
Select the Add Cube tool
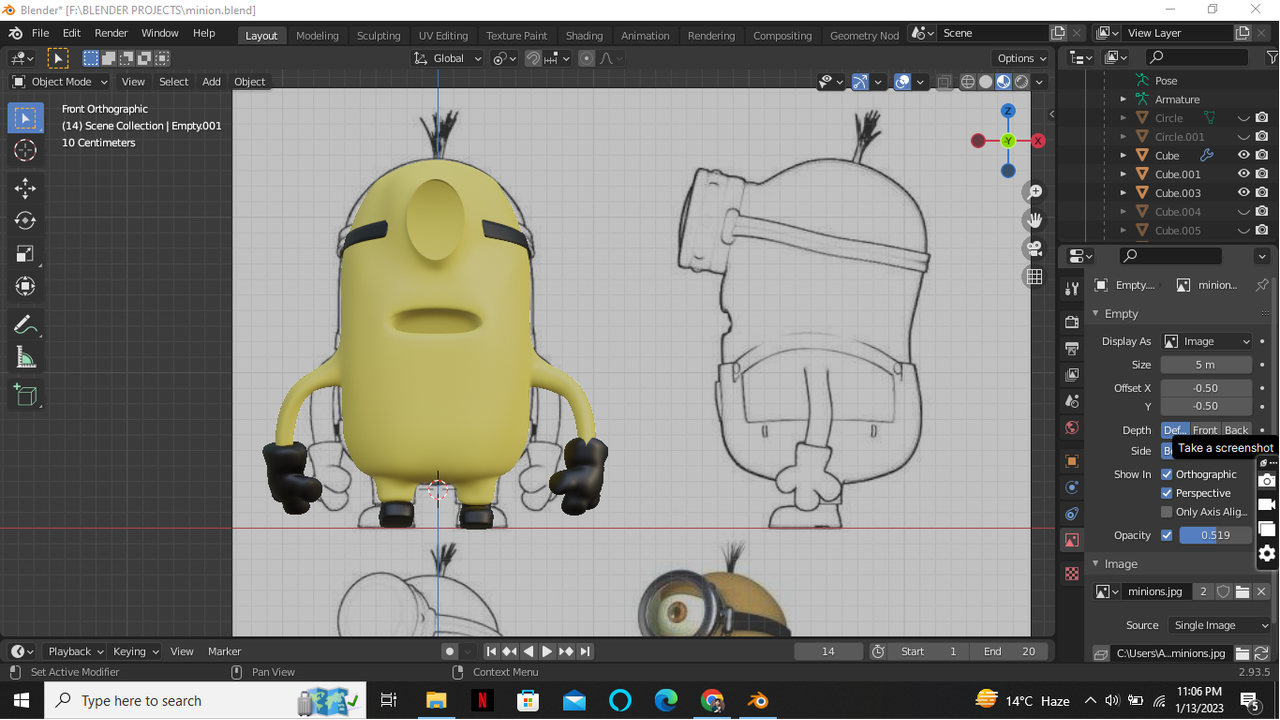point(25,396)
